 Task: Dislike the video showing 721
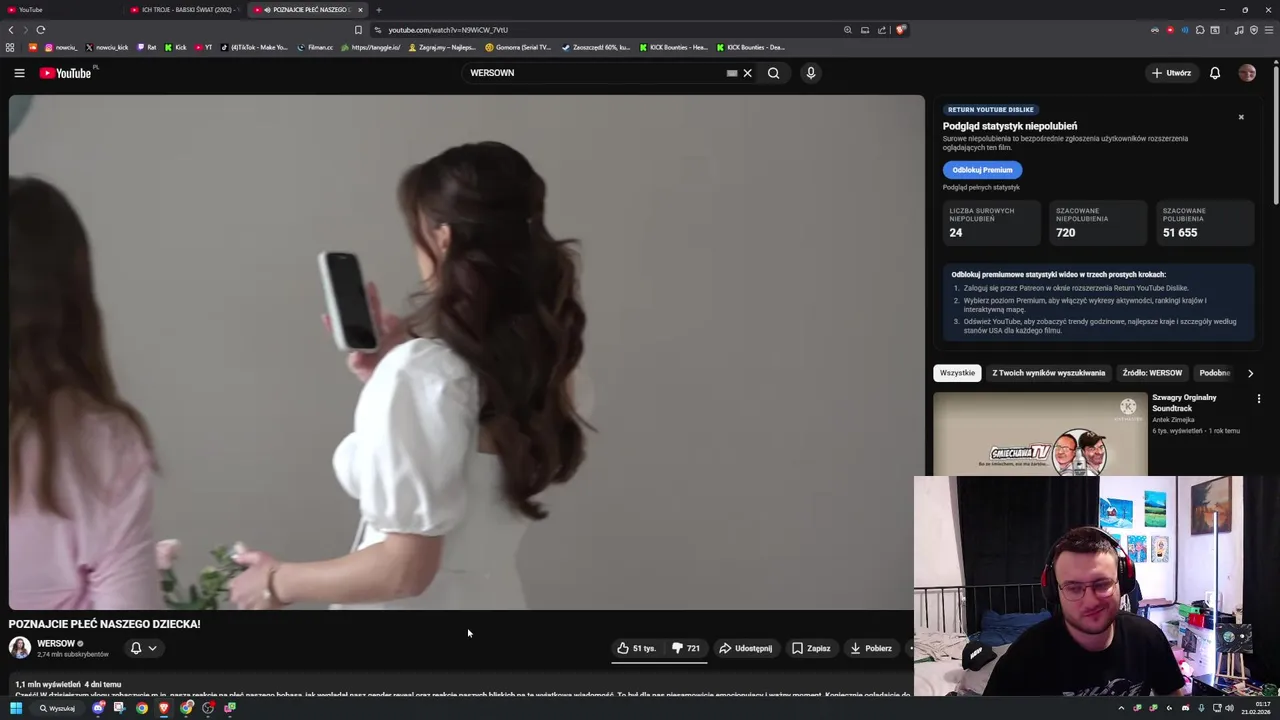click(686, 648)
